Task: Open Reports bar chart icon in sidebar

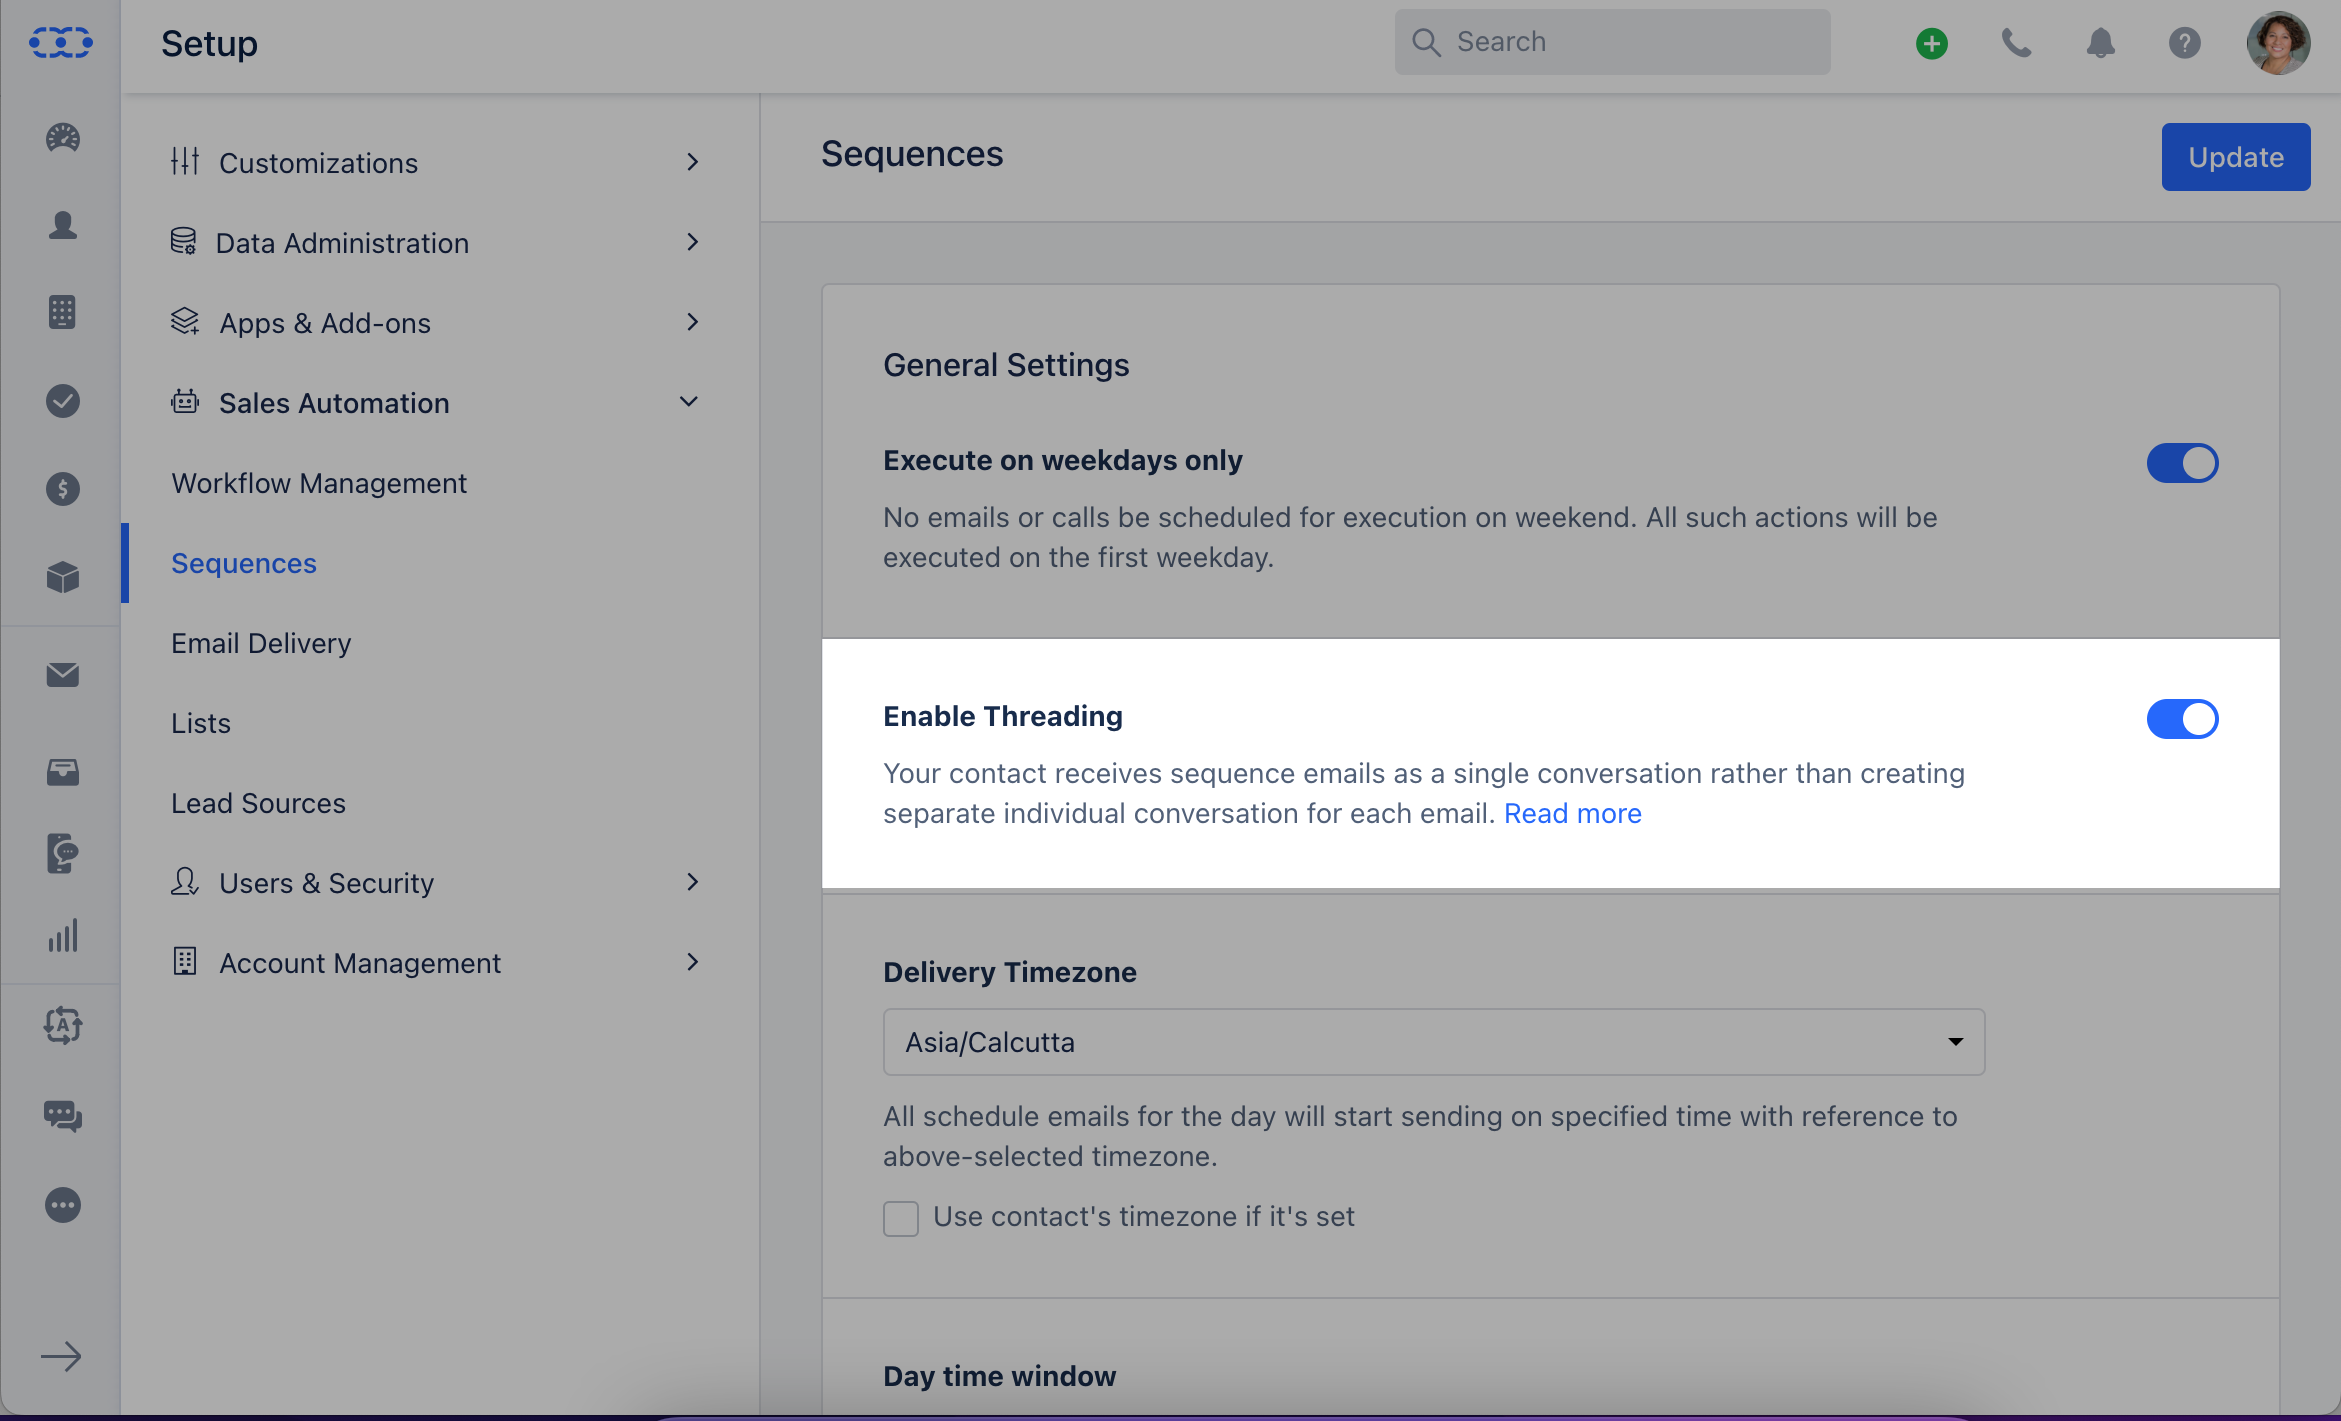Action: 62,936
